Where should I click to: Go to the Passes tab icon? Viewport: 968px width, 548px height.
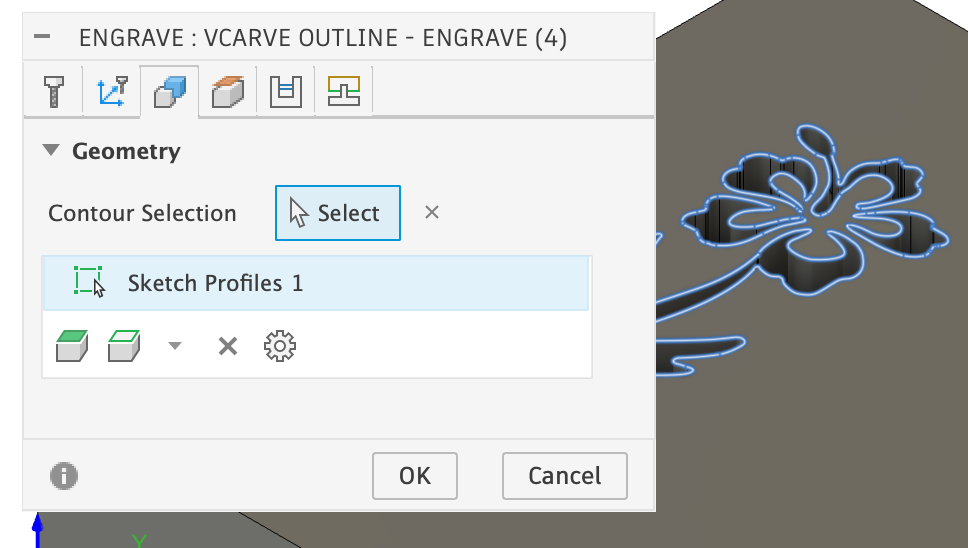point(286,93)
